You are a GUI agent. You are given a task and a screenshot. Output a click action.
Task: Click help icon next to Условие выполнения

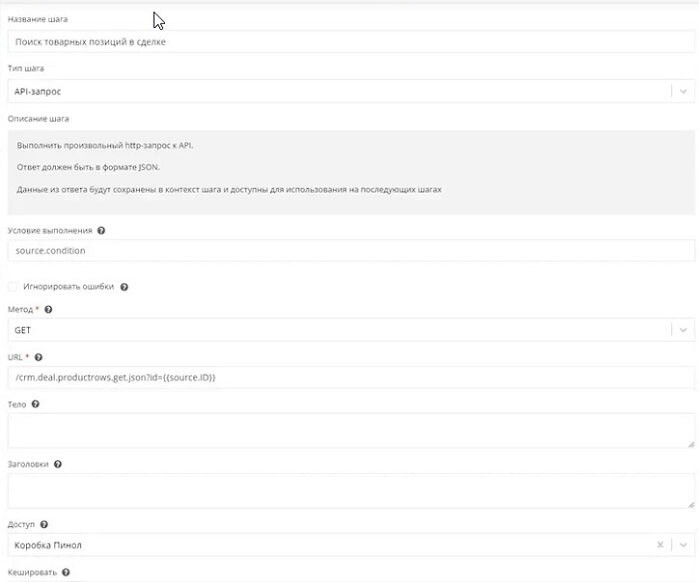click(x=101, y=230)
